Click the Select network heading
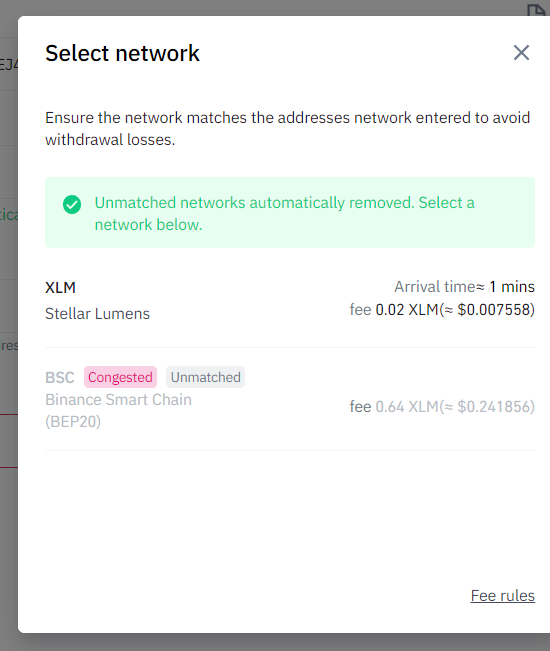Image resolution: width=550 pixels, height=651 pixels. (x=122, y=53)
